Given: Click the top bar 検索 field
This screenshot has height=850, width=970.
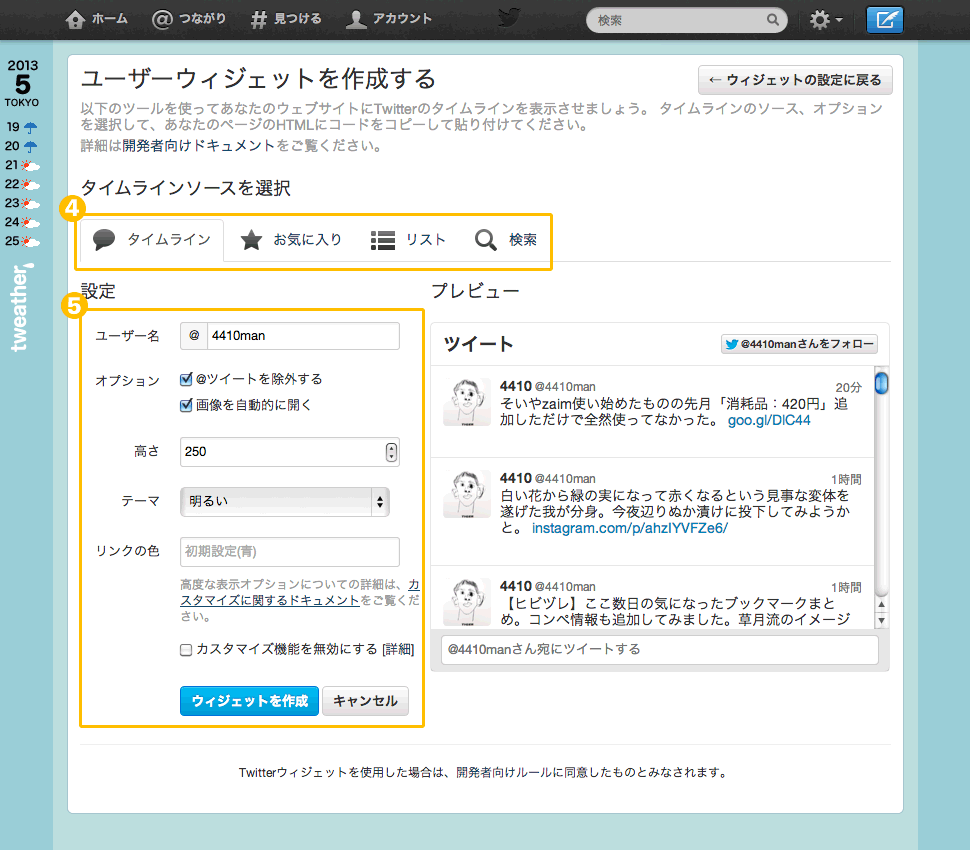Looking at the screenshot, I should coord(687,20).
